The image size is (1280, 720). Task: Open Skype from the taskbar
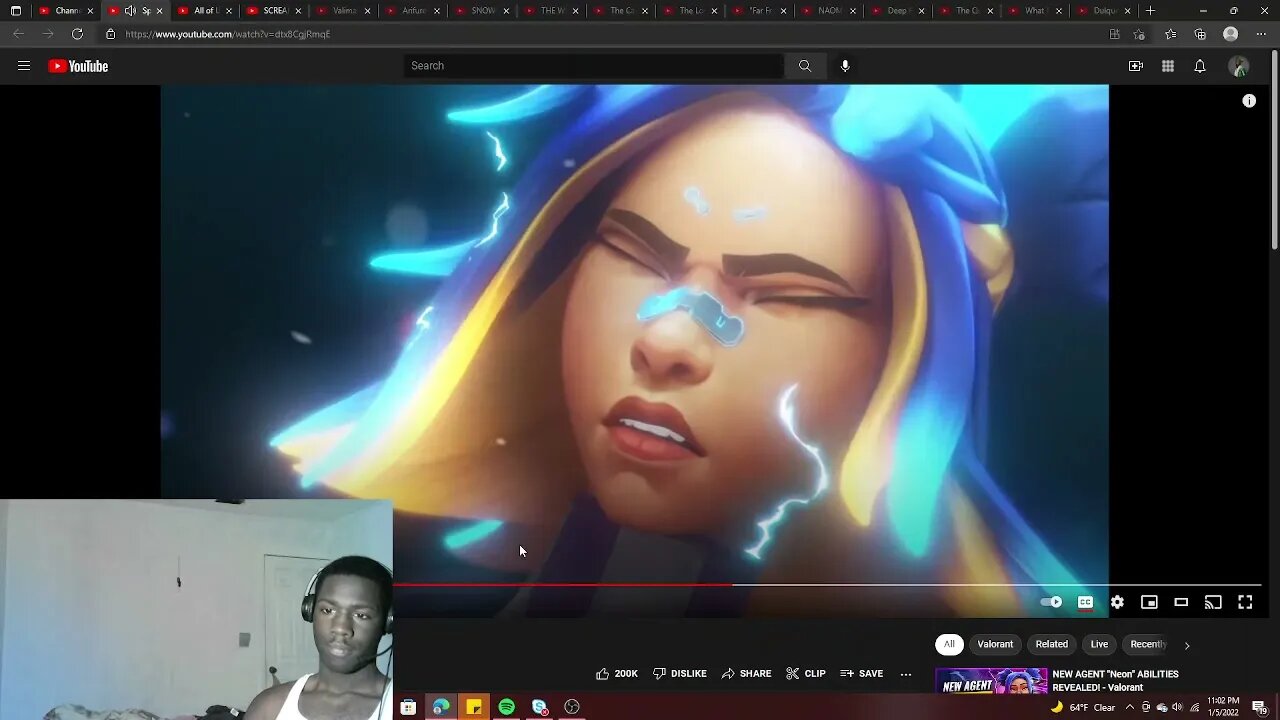click(x=540, y=707)
